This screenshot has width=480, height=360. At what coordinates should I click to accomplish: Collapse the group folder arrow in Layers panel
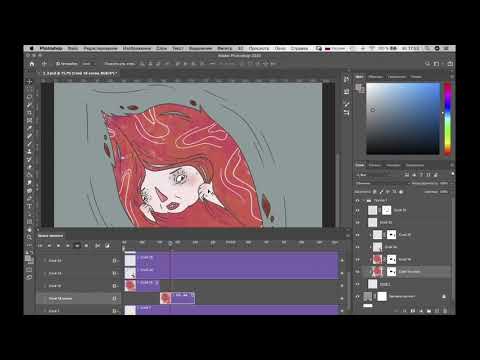363,201
